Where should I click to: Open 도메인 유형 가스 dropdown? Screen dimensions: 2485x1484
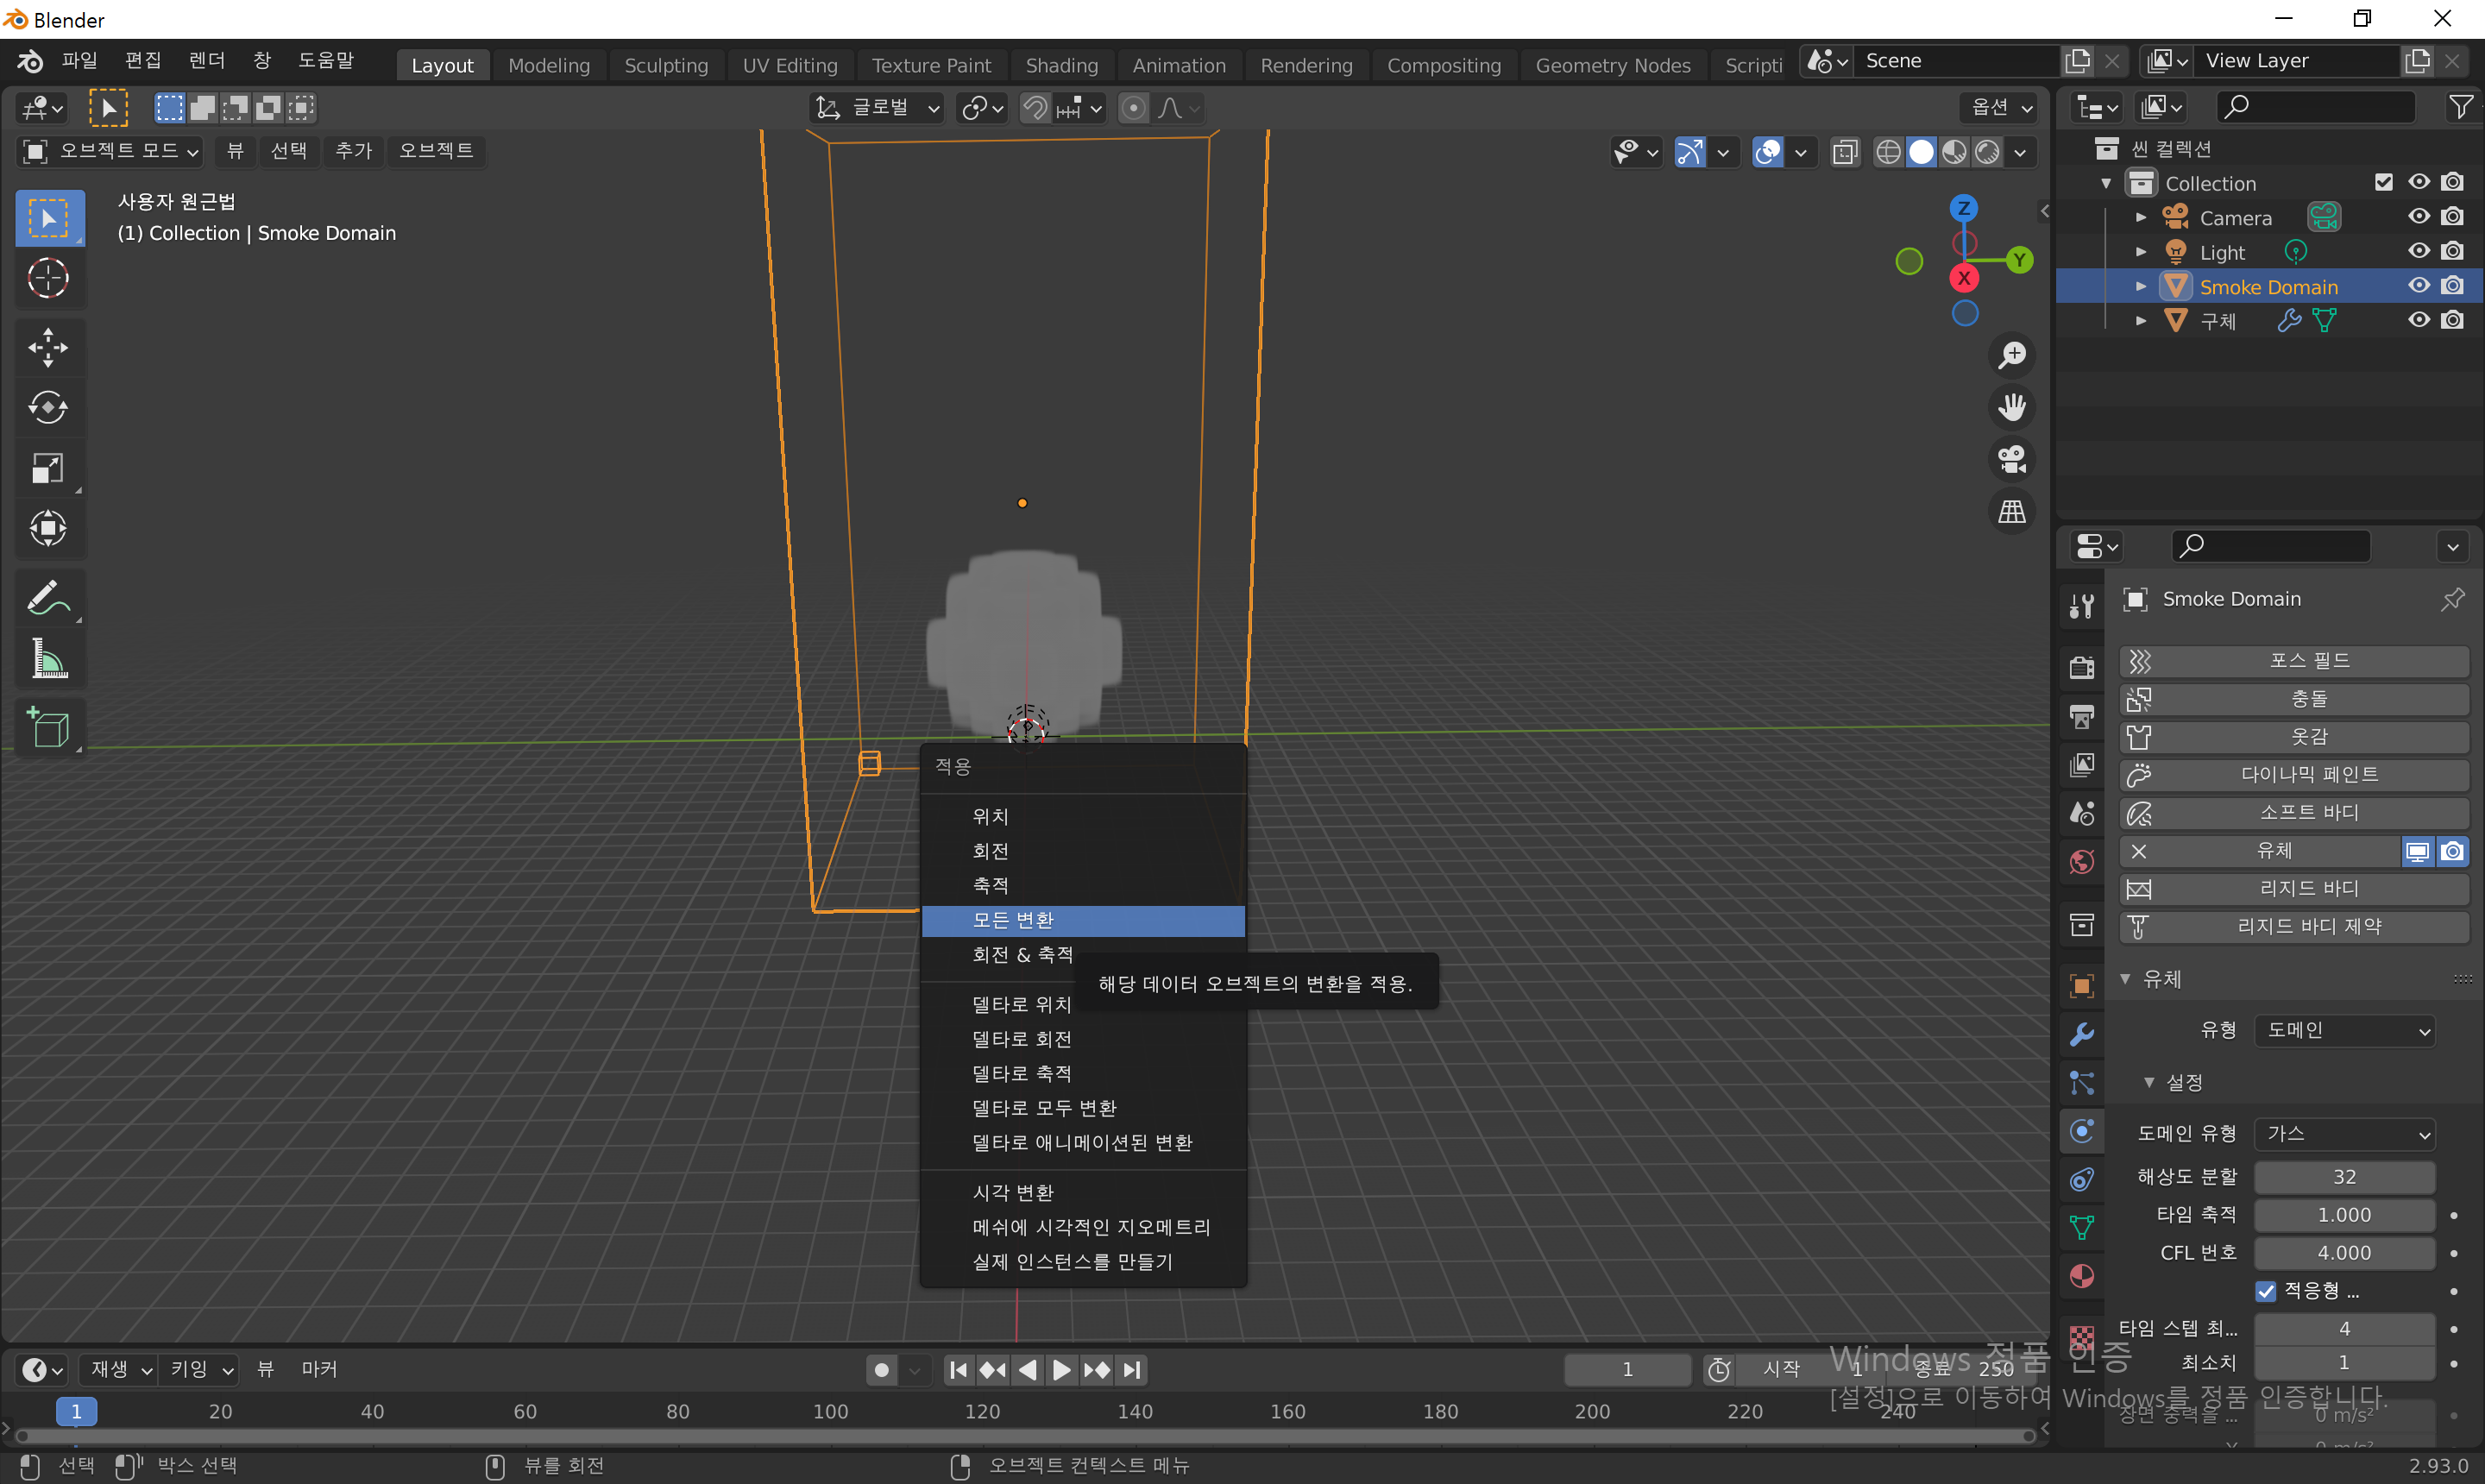pos(2344,1133)
